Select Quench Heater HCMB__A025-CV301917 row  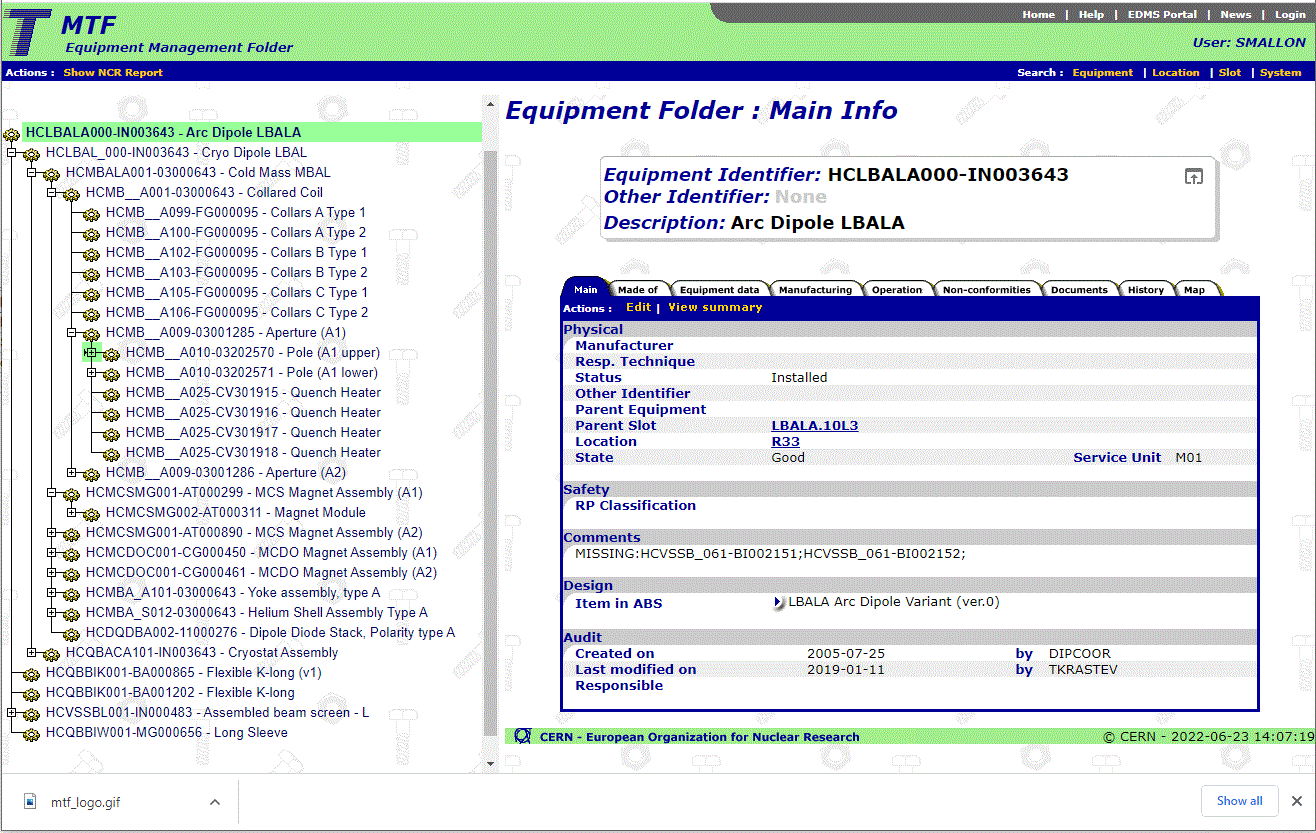[253, 433]
